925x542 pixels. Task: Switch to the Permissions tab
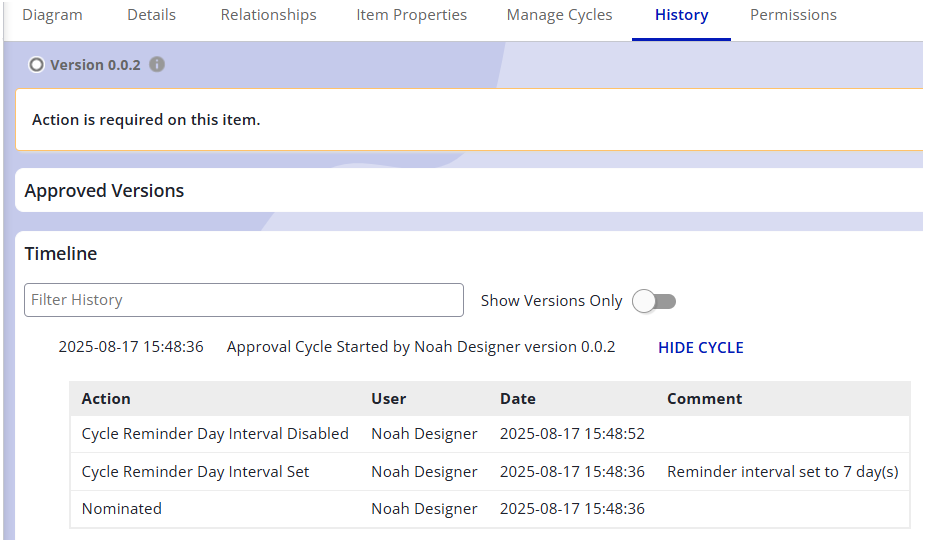tap(793, 15)
